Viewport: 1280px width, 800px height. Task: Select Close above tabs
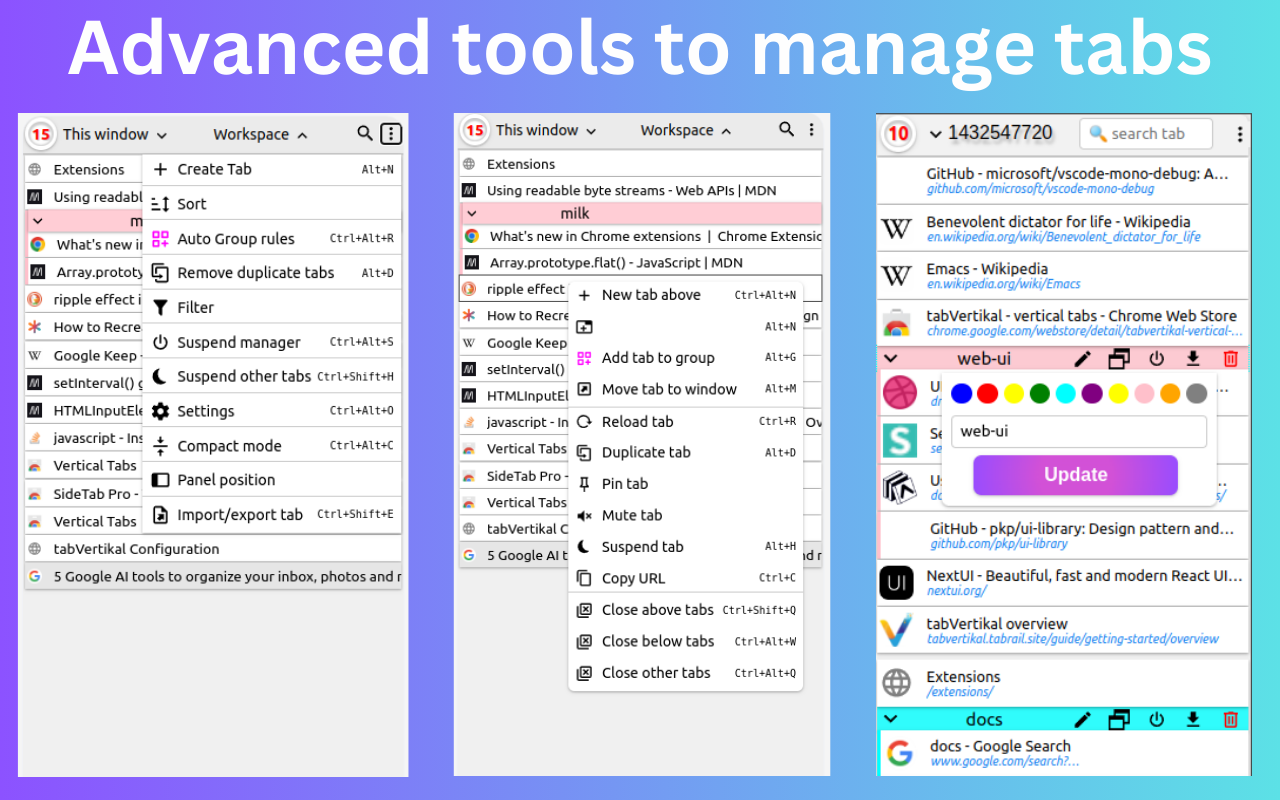[686, 610]
